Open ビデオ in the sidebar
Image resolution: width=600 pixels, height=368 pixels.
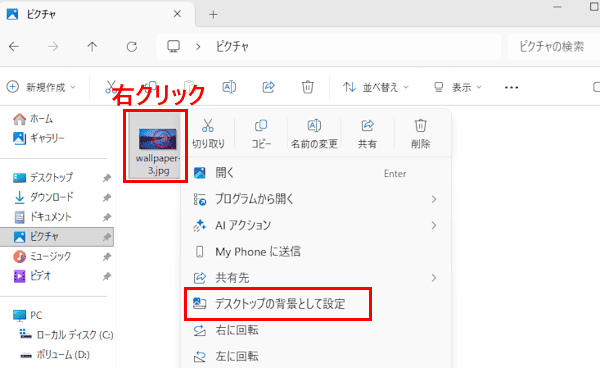click(32, 276)
